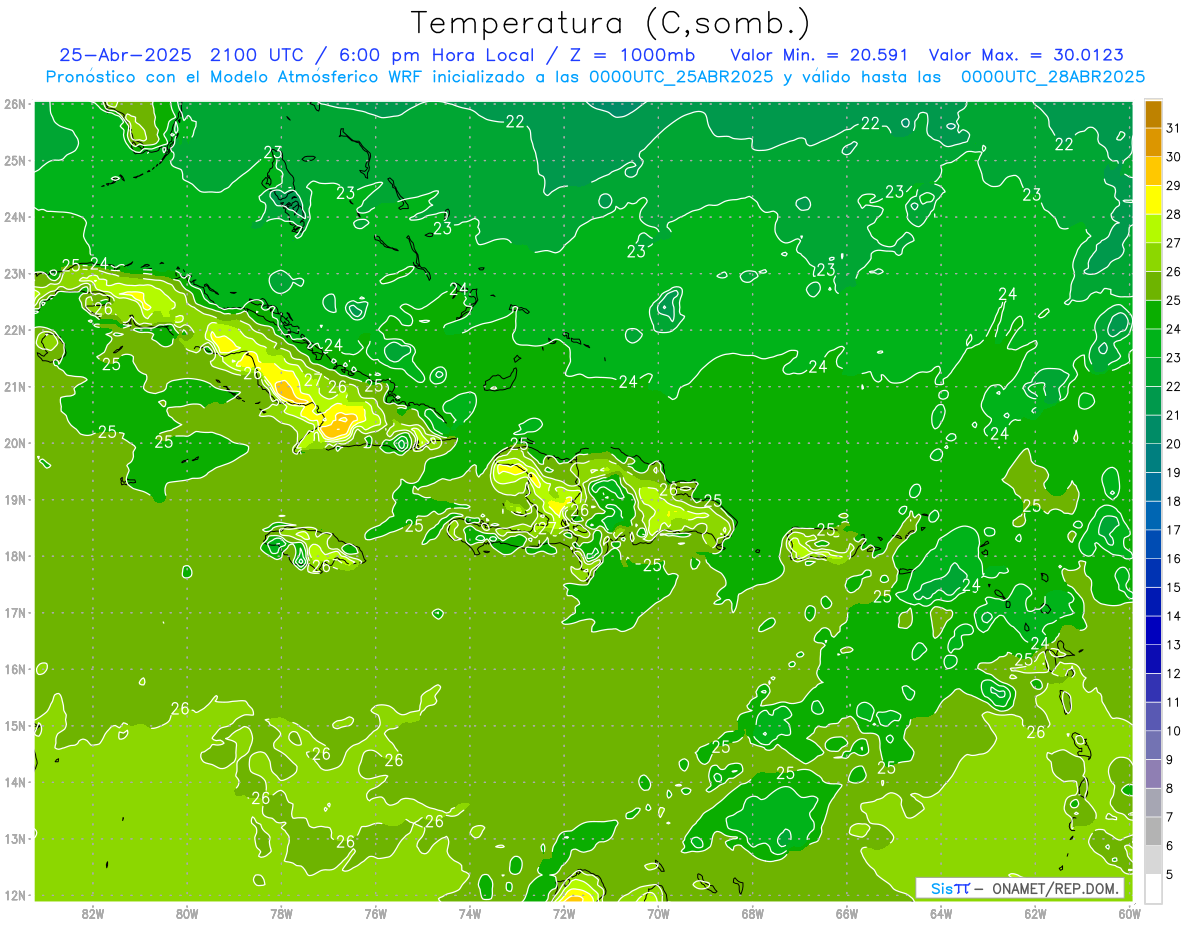
Task: Click the "13N" latitude axis label
Action: 14,839
